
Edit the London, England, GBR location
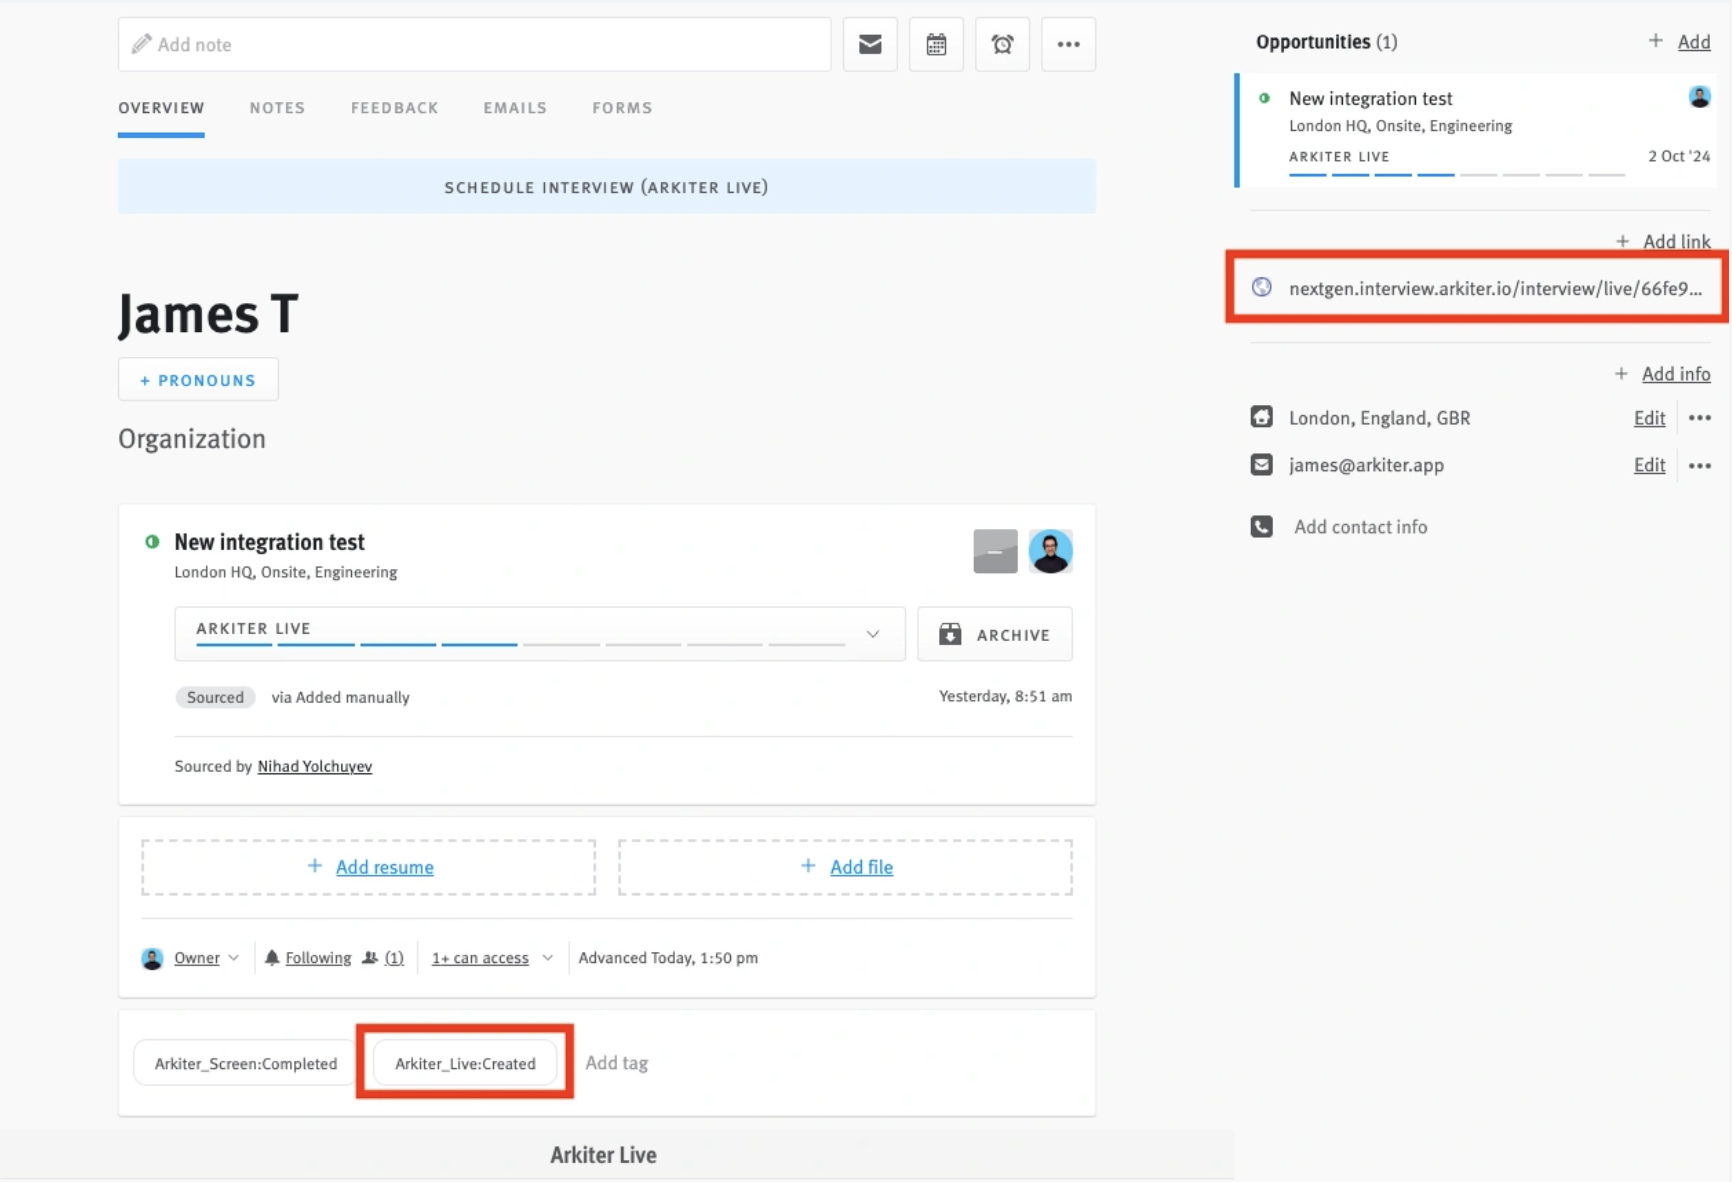[x=1649, y=418]
